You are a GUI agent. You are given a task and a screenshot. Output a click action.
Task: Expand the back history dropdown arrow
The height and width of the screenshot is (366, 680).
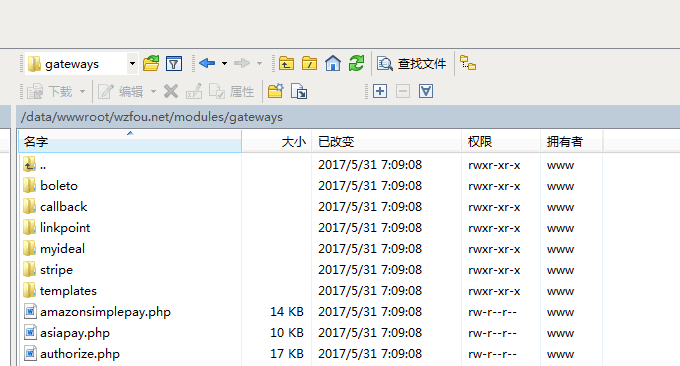tap(224, 64)
